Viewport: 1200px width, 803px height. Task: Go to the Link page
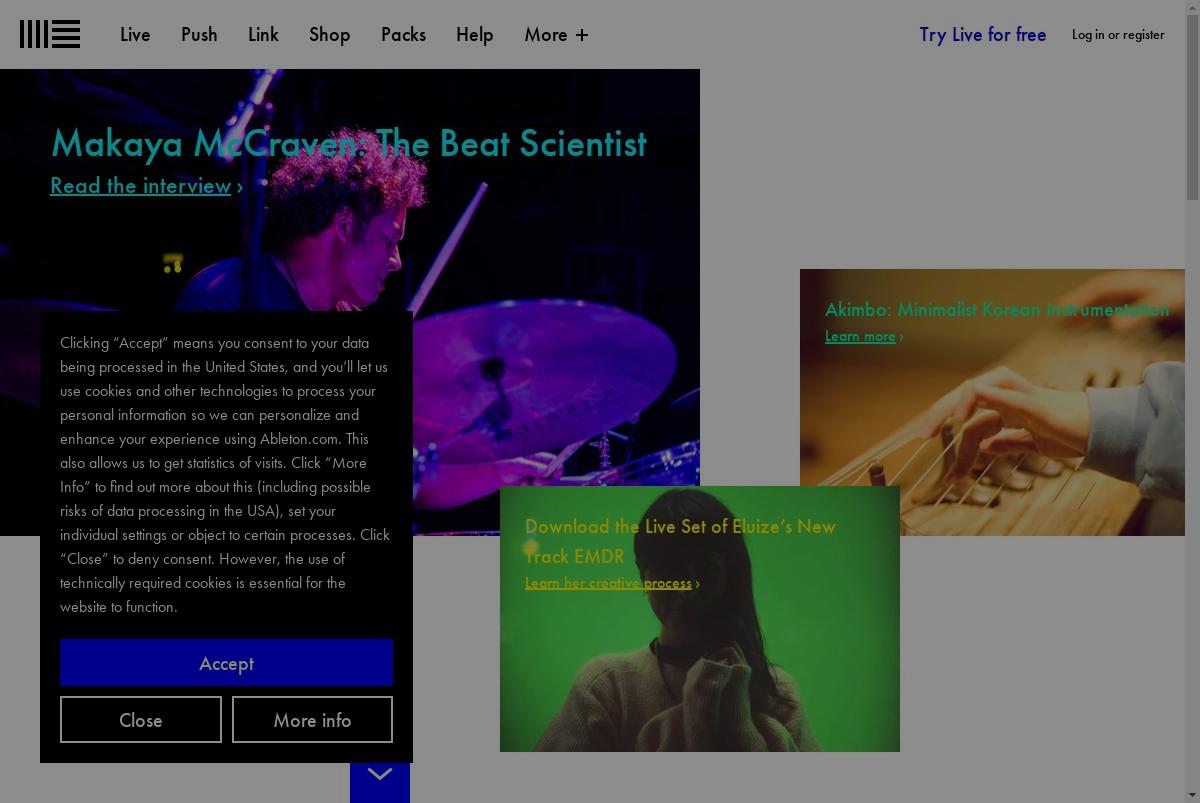263,34
